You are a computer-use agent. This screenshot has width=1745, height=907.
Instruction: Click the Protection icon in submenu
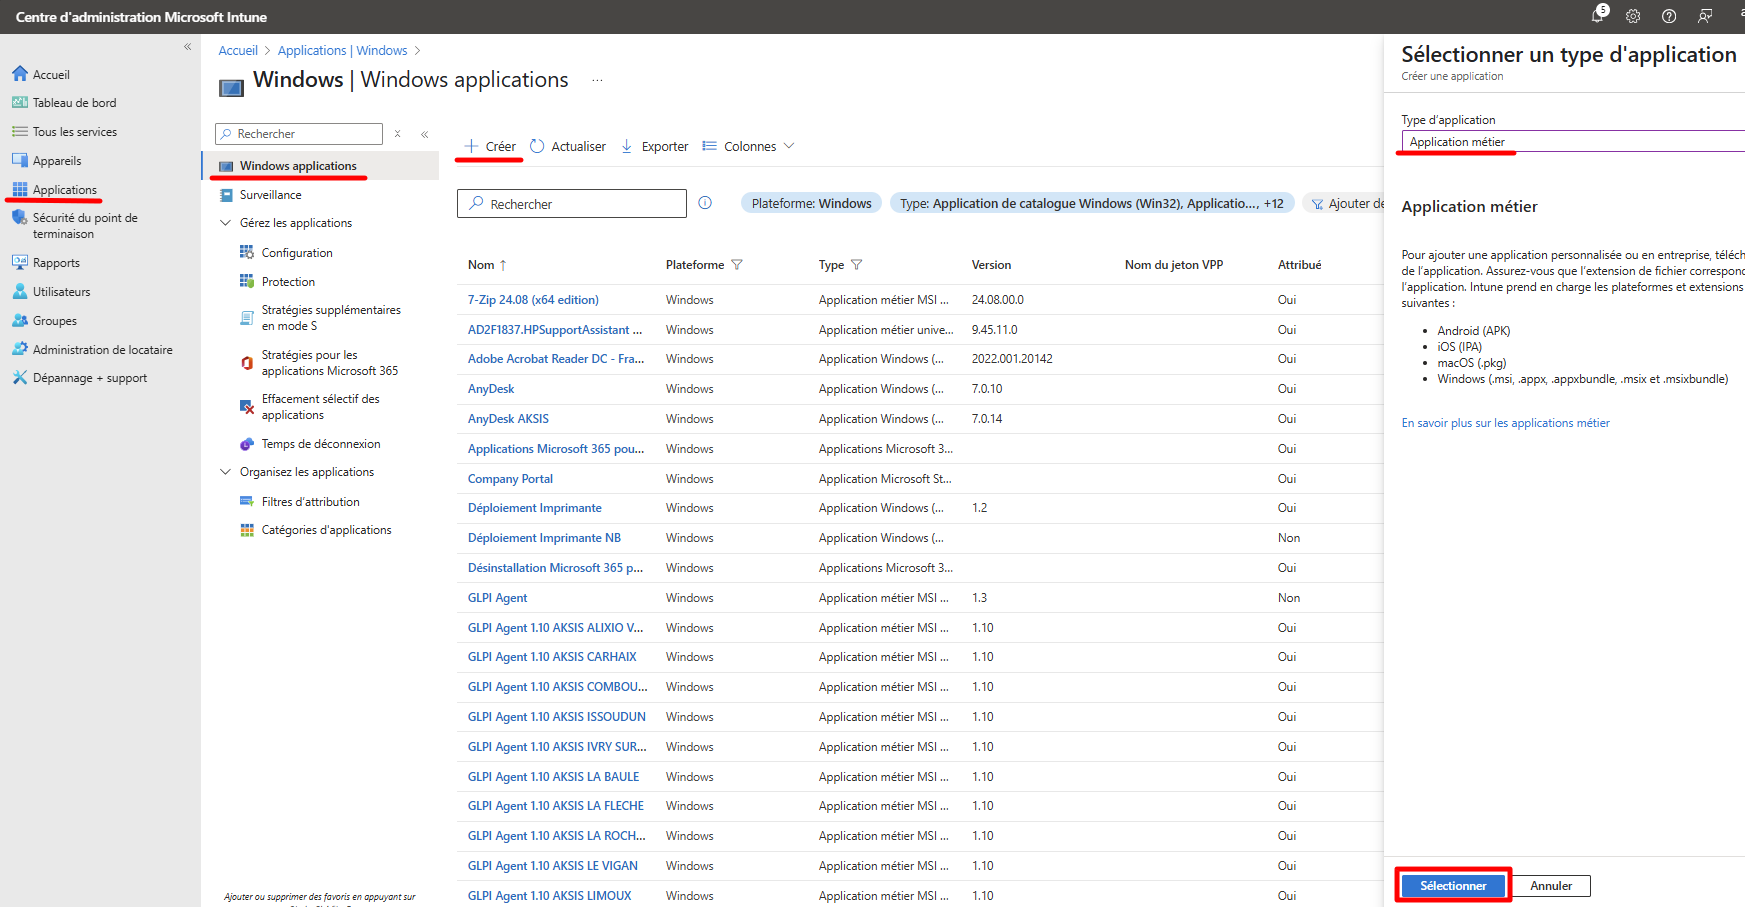click(x=247, y=281)
